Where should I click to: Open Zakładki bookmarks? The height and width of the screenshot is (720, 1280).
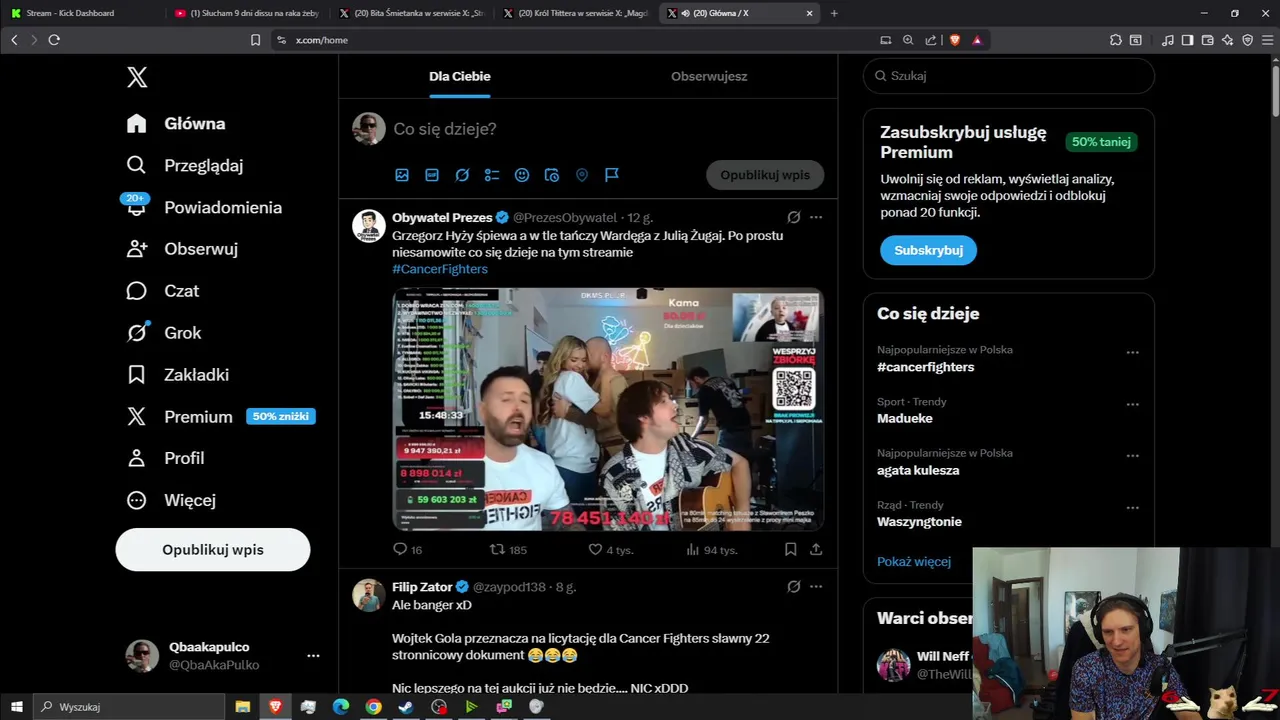(178, 375)
